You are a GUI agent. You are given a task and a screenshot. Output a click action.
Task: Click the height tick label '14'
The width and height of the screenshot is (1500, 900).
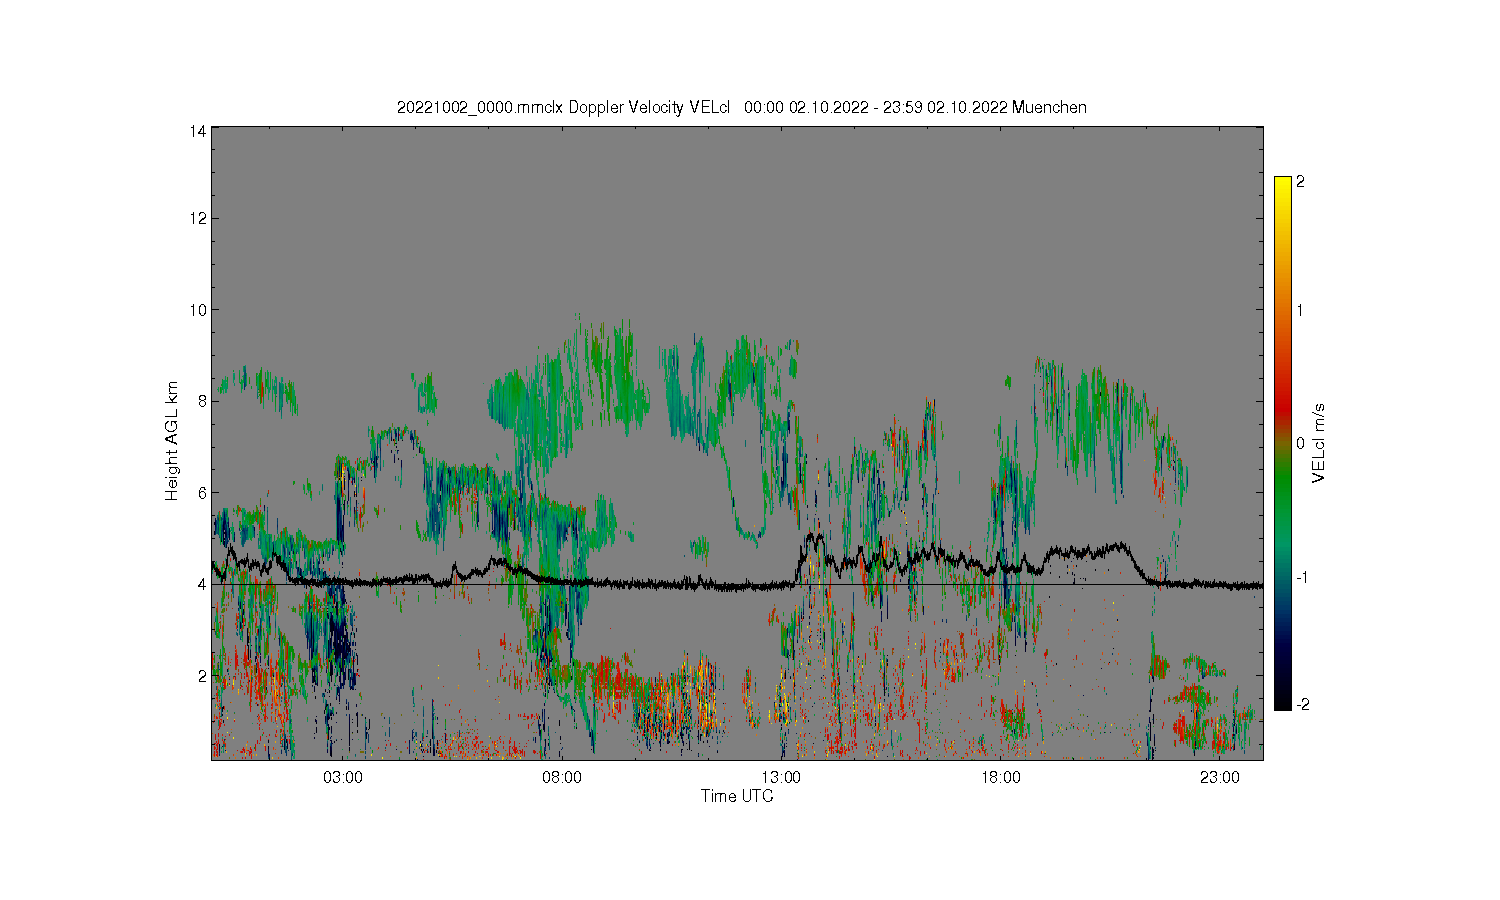pos(199,131)
